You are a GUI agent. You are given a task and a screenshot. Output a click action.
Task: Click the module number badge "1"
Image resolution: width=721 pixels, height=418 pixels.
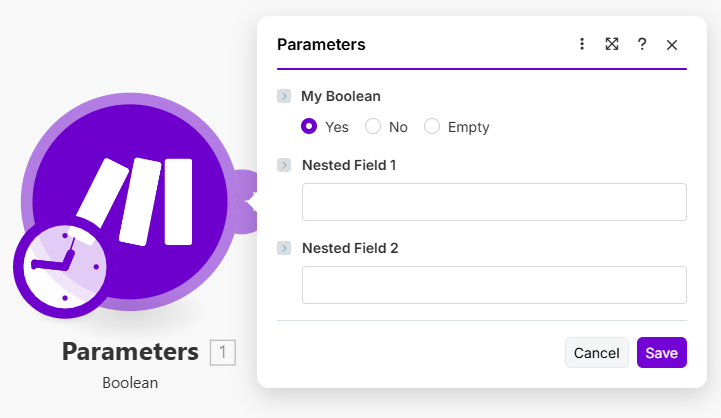pos(223,352)
